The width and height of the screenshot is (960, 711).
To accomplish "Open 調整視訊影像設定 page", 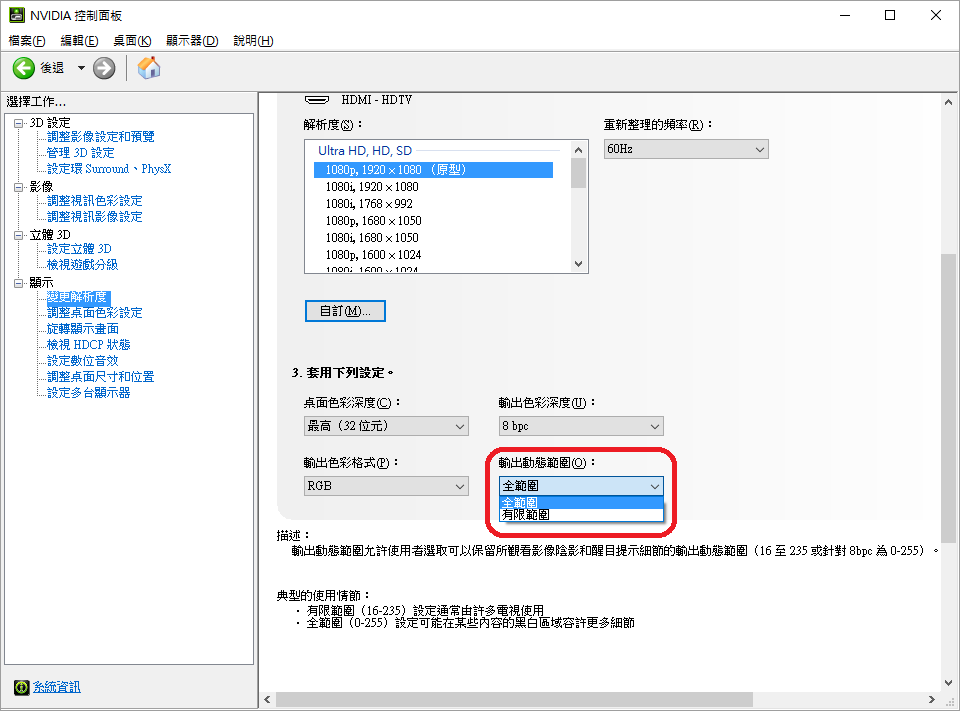I will click(x=95, y=216).
